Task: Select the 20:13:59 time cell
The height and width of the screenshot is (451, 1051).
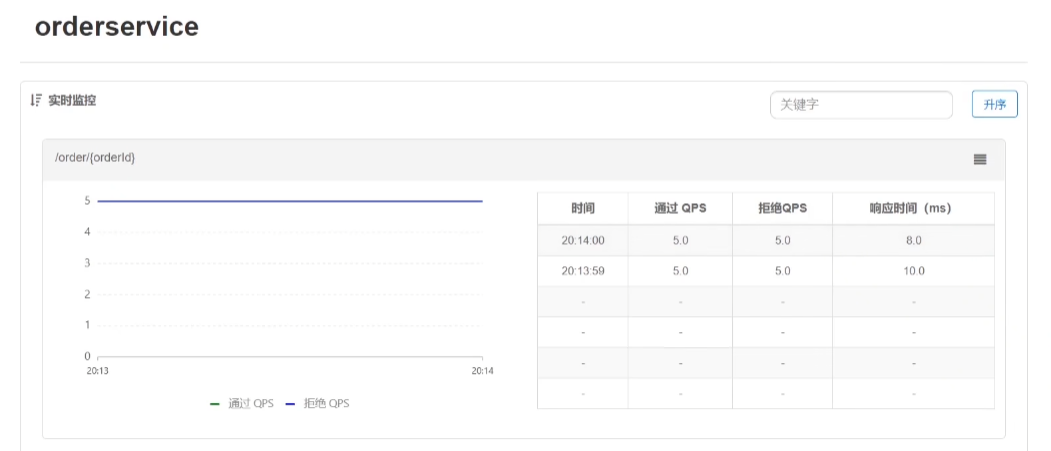Action: pos(583,271)
